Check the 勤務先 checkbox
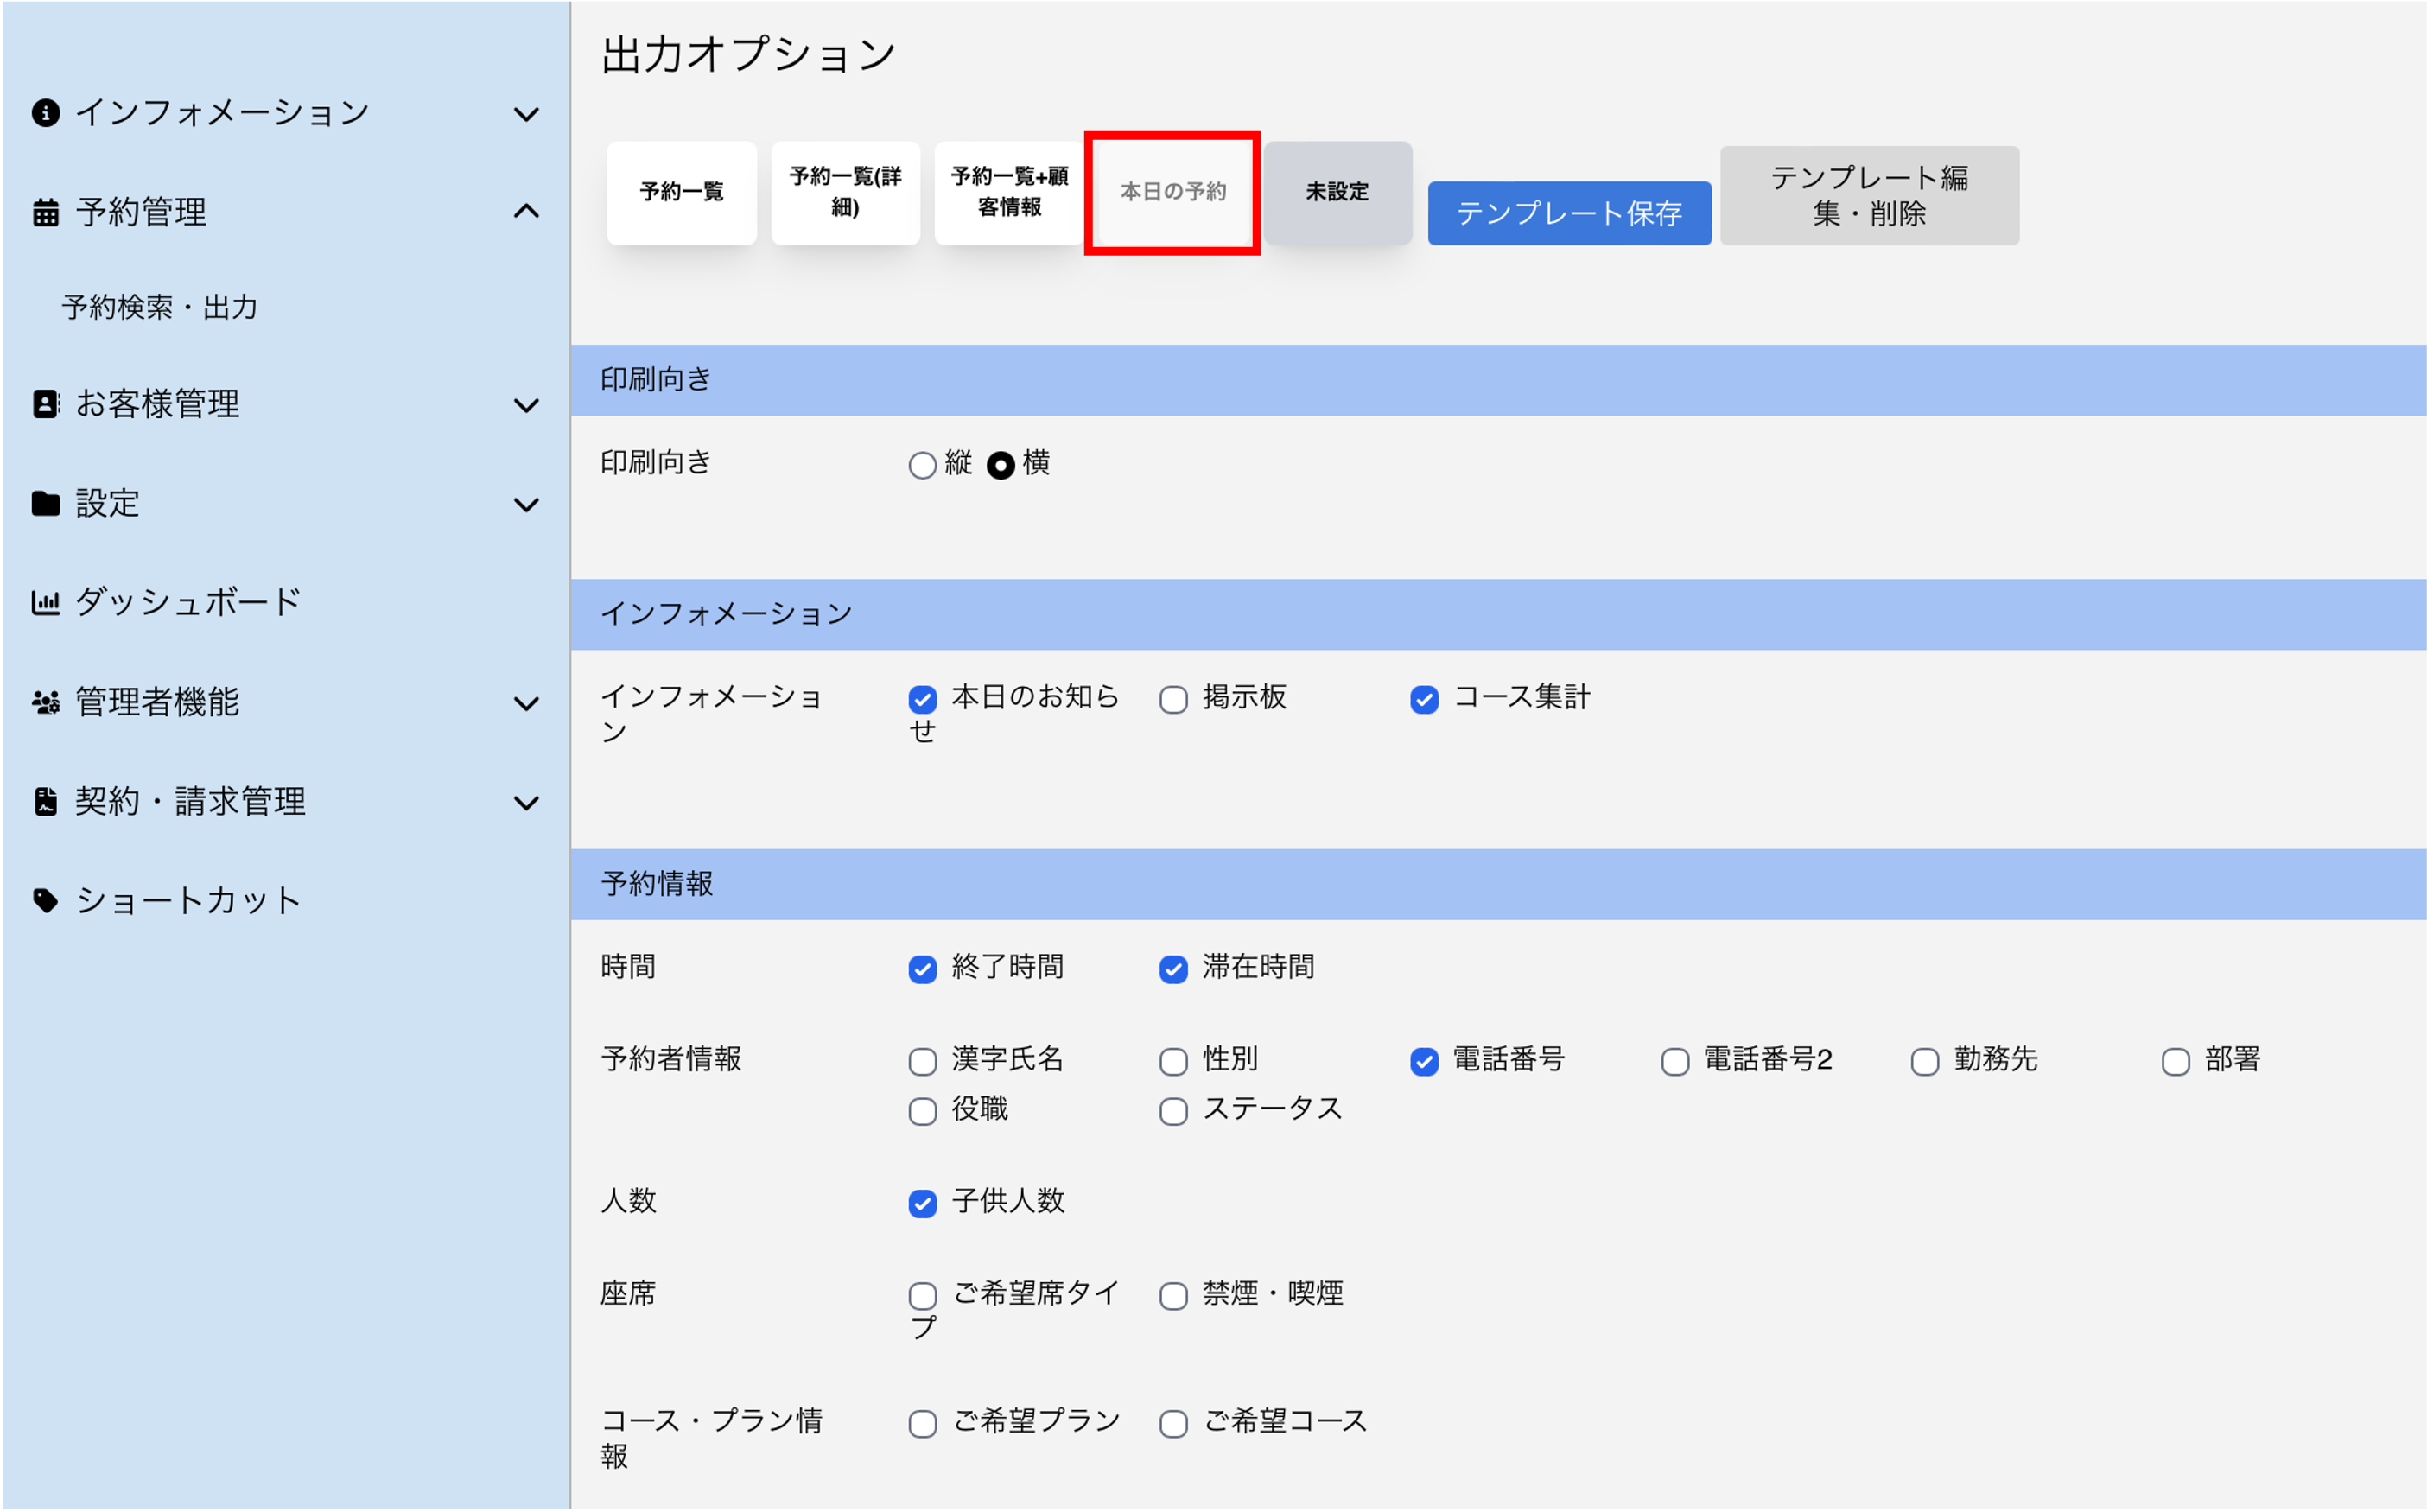Screen dimensions: 2427x1512 [1925, 1061]
